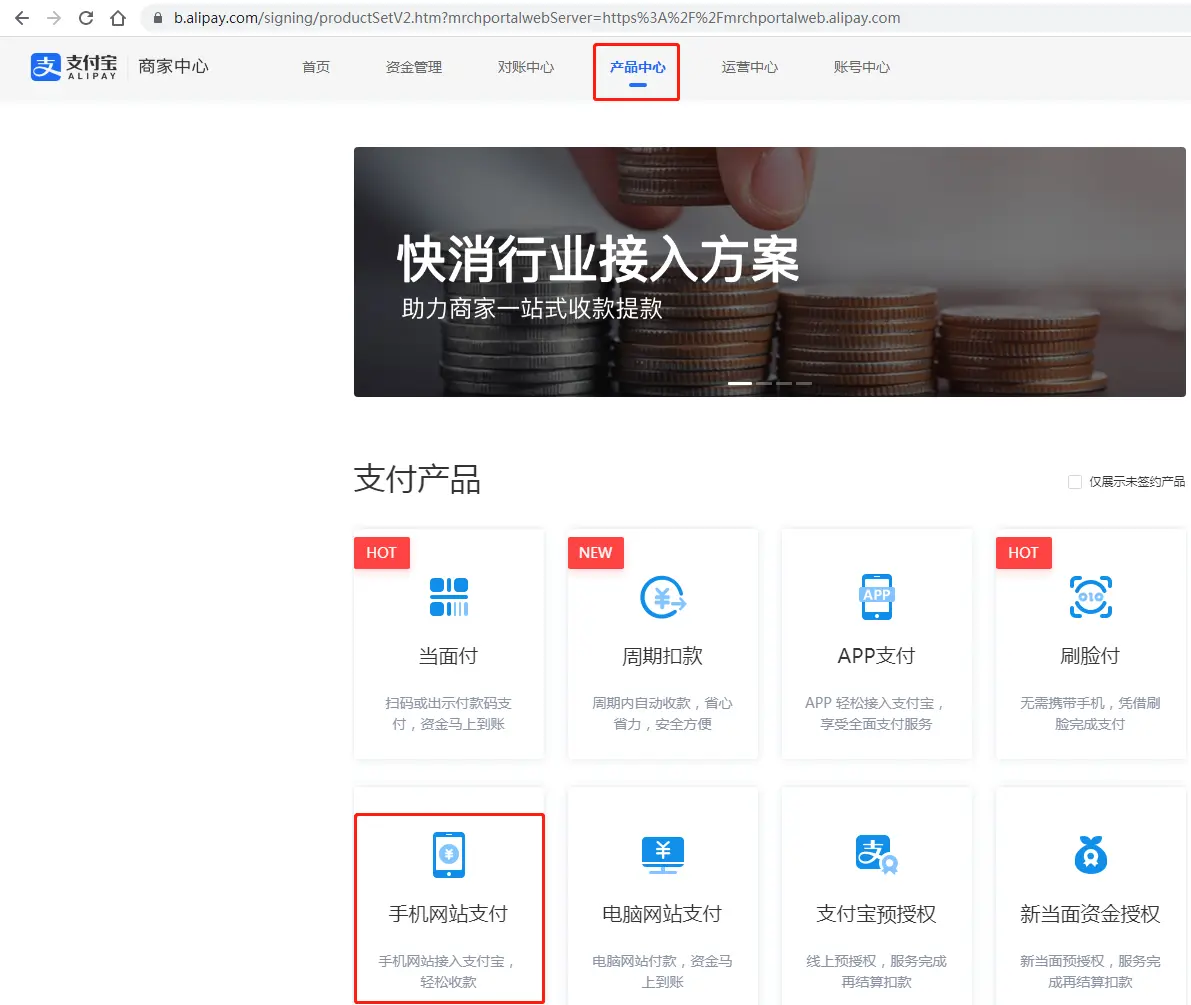Select the APP支付 phone icon

coord(876,597)
